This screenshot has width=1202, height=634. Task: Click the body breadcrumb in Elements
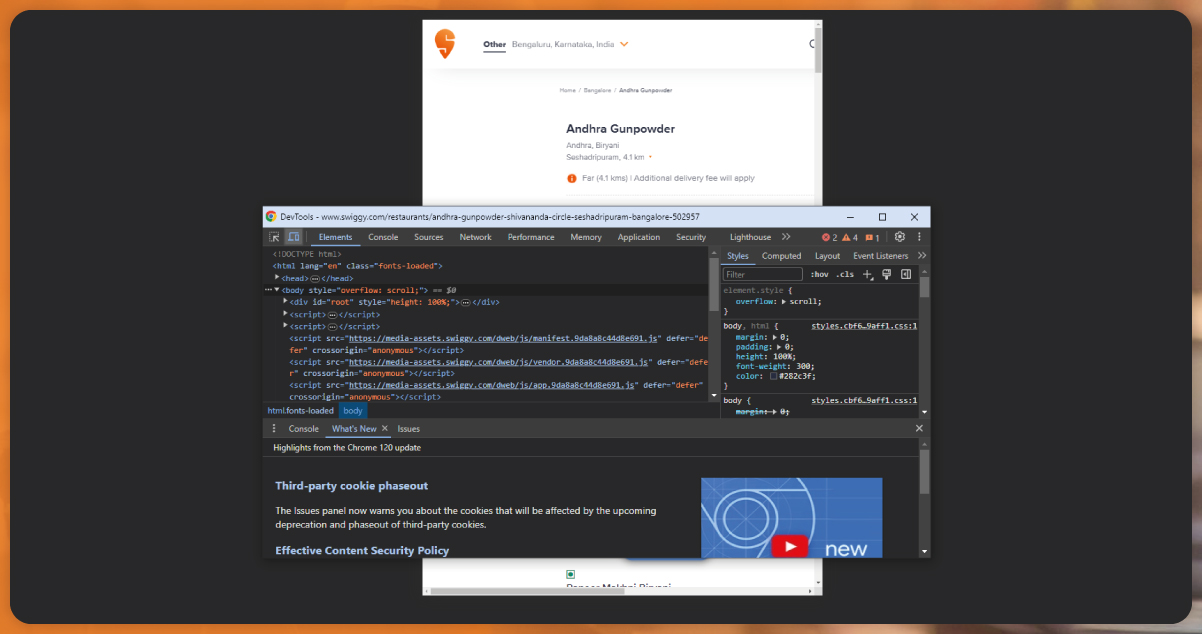point(352,410)
